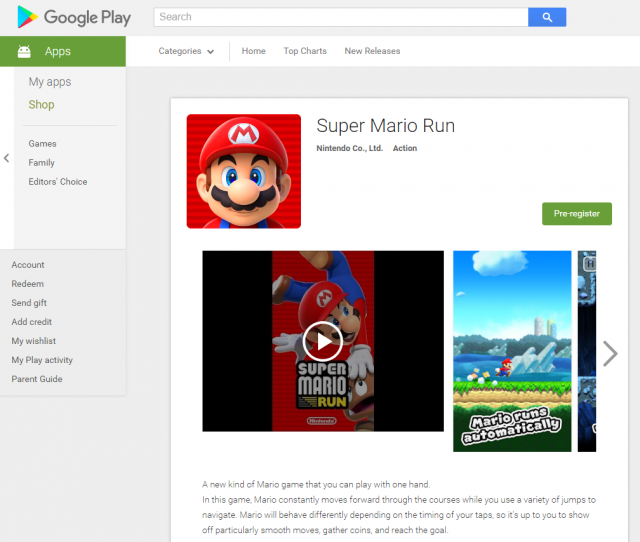Open the Games section
The image size is (640, 542).
[x=42, y=144]
